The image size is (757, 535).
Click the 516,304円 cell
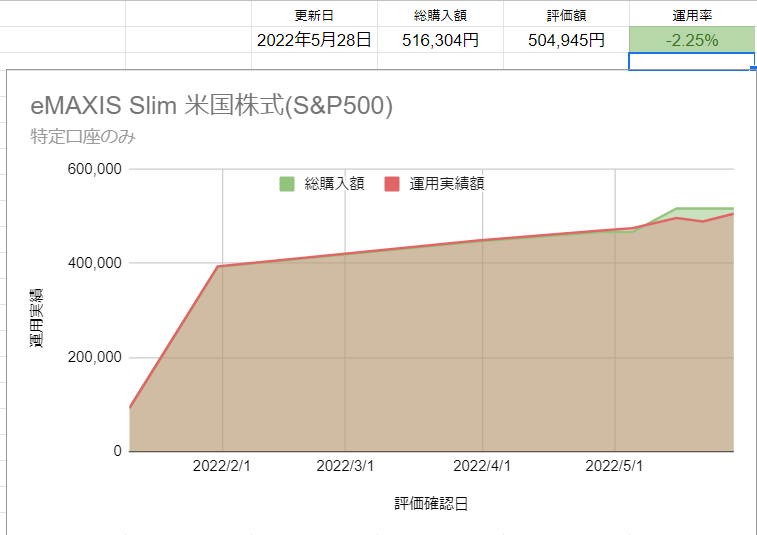[x=440, y=40]
